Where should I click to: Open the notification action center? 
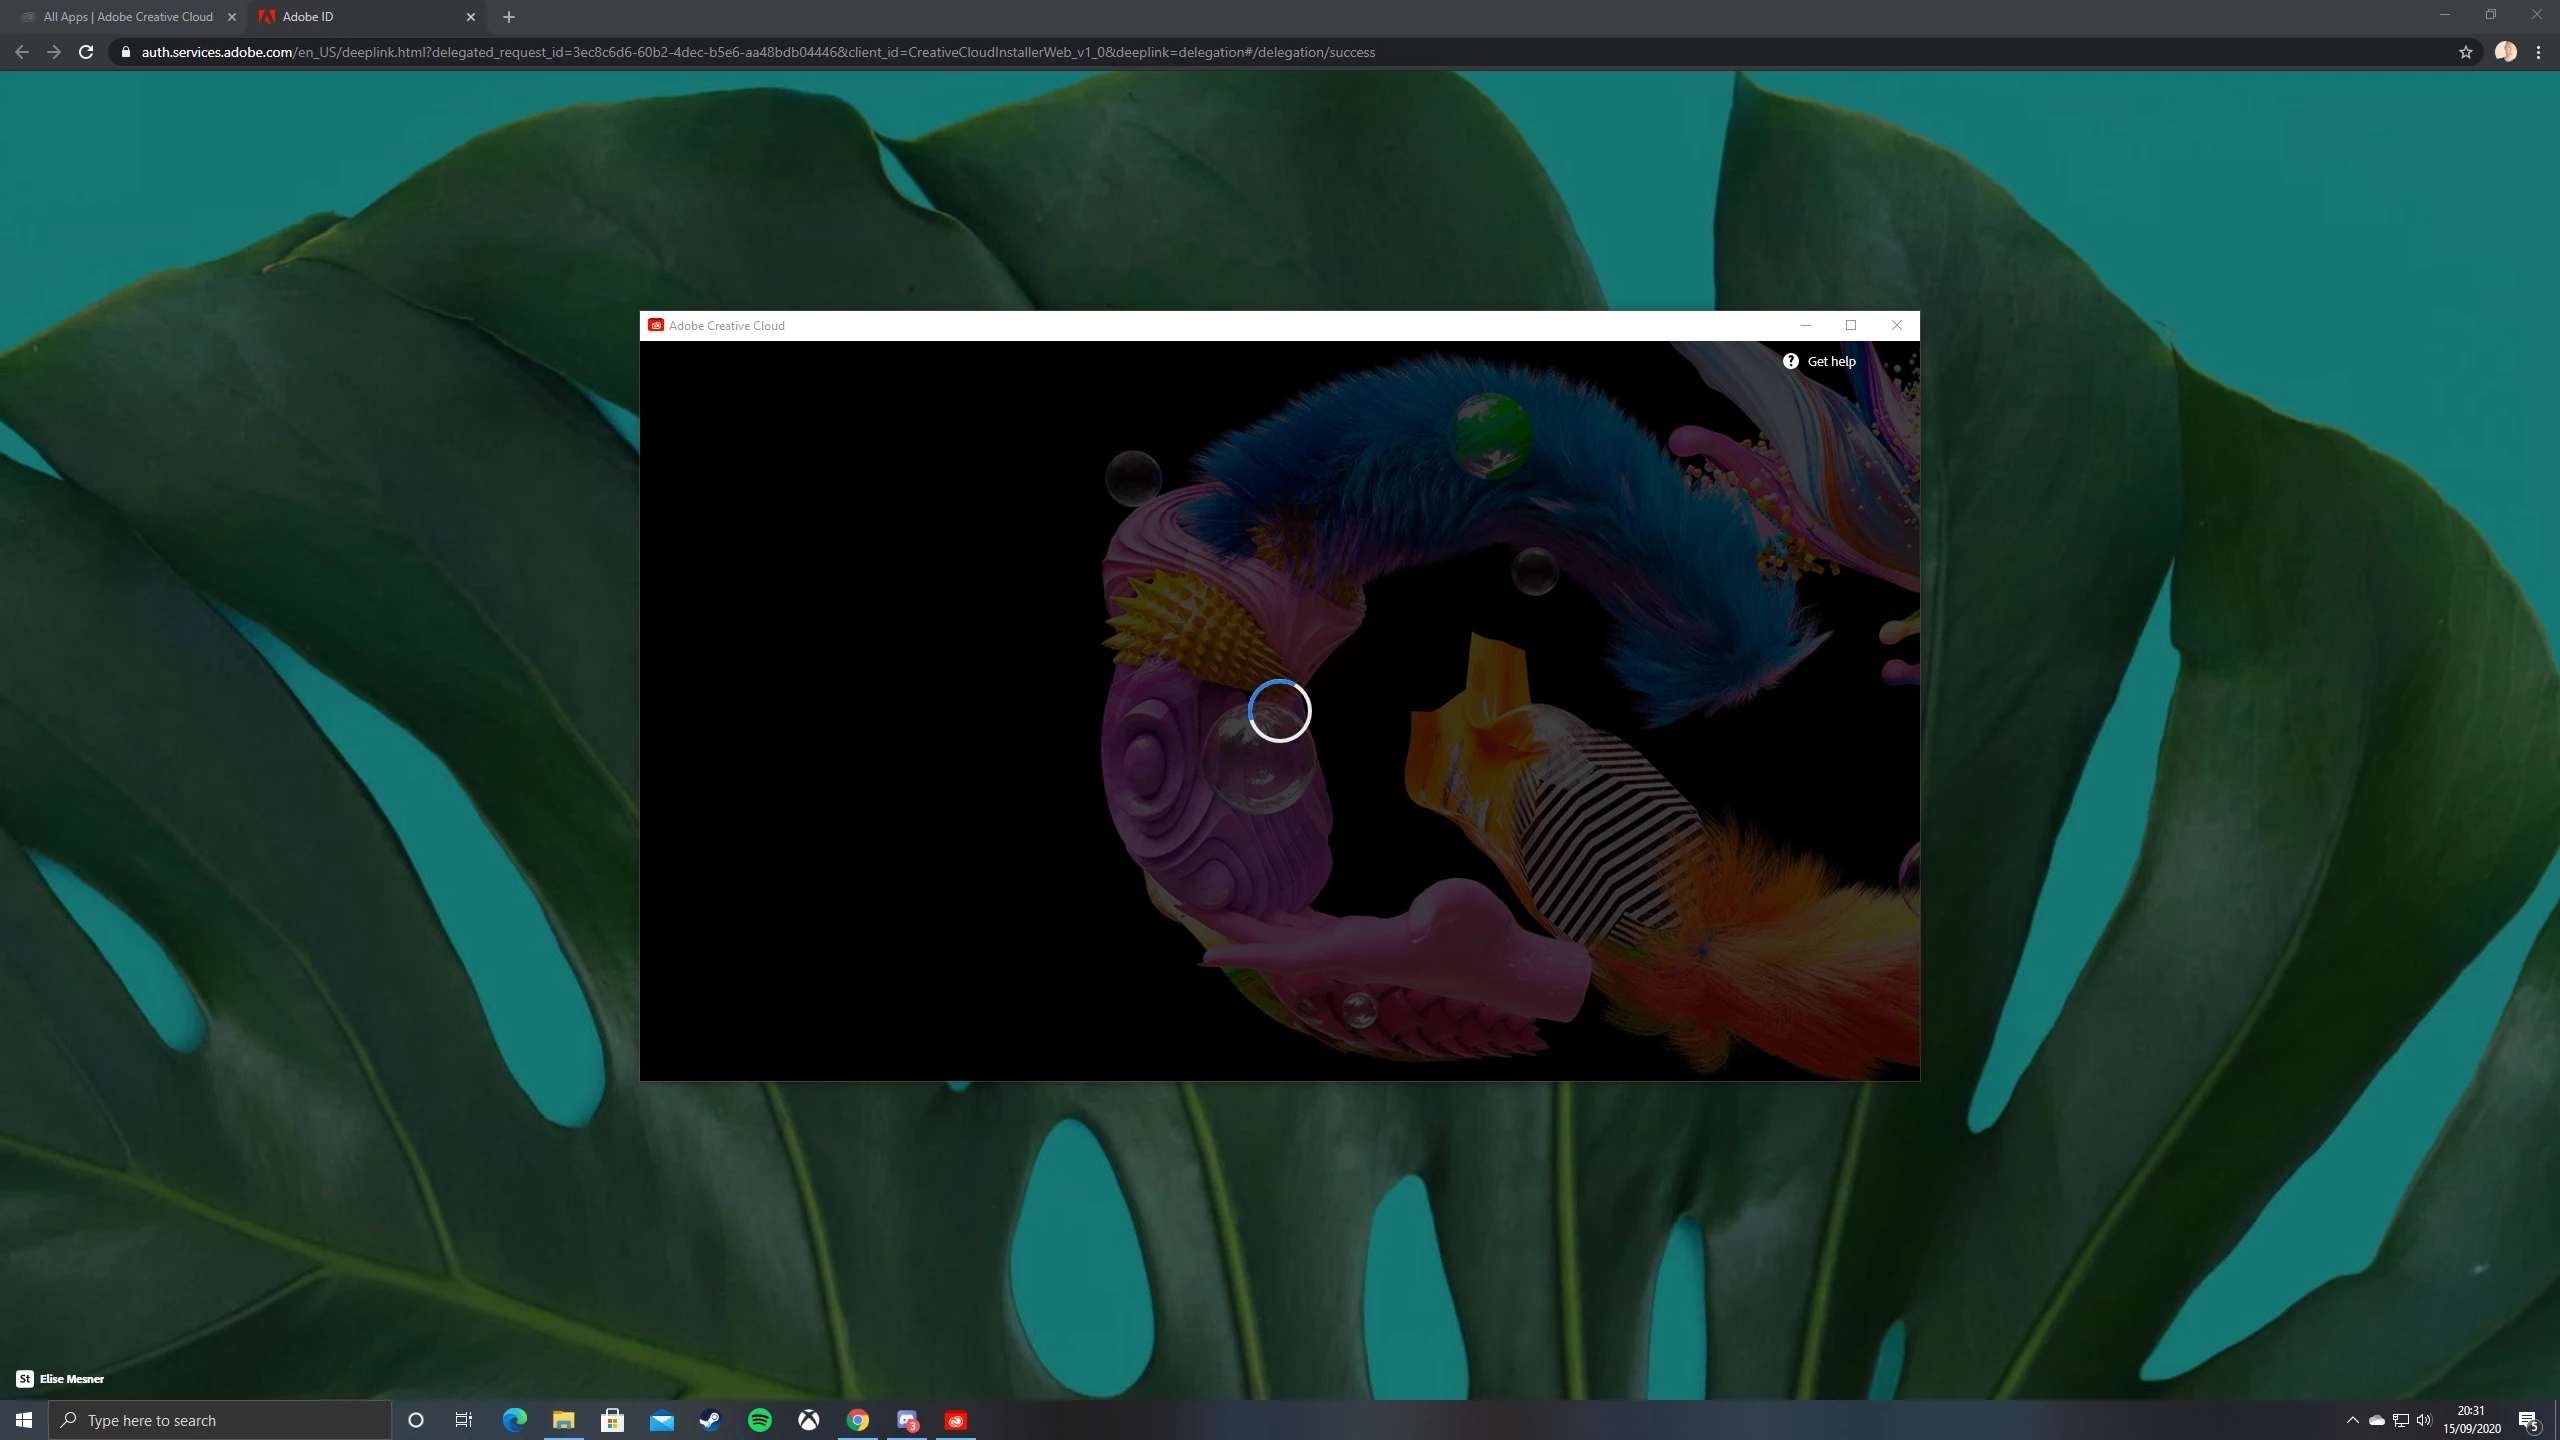point(2529,1420)
